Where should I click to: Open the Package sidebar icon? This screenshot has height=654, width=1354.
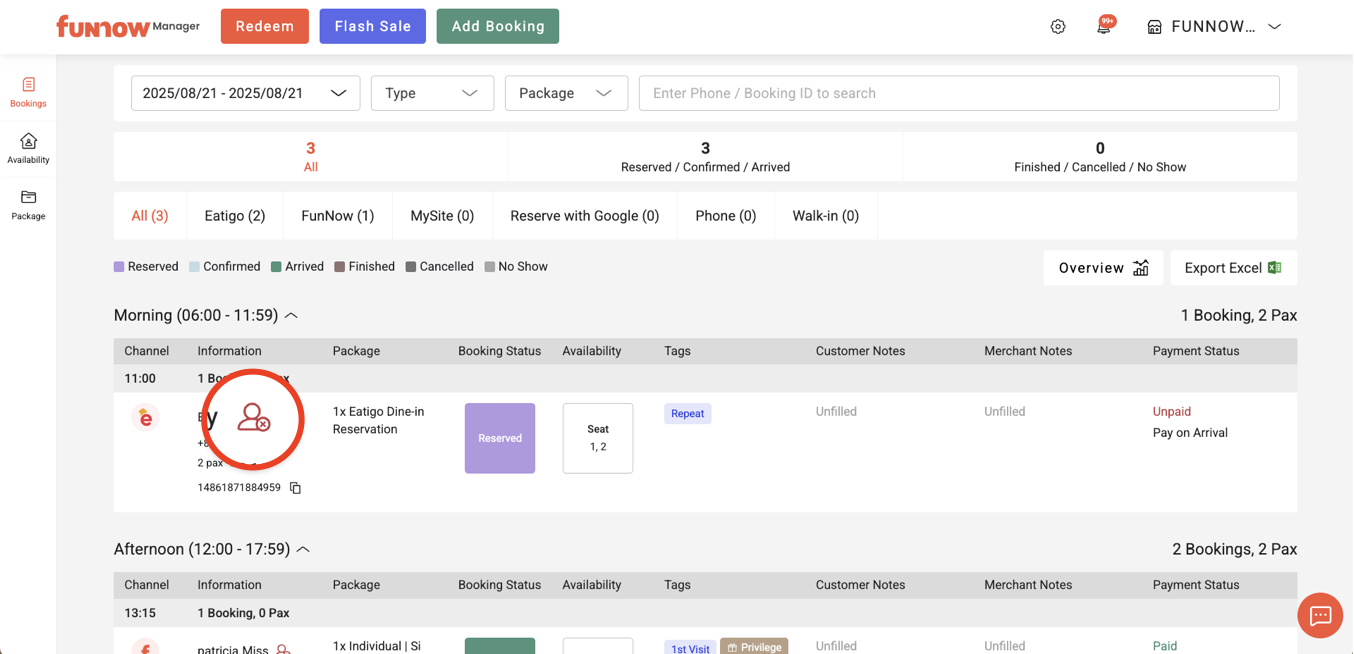(x=28, y=204)
